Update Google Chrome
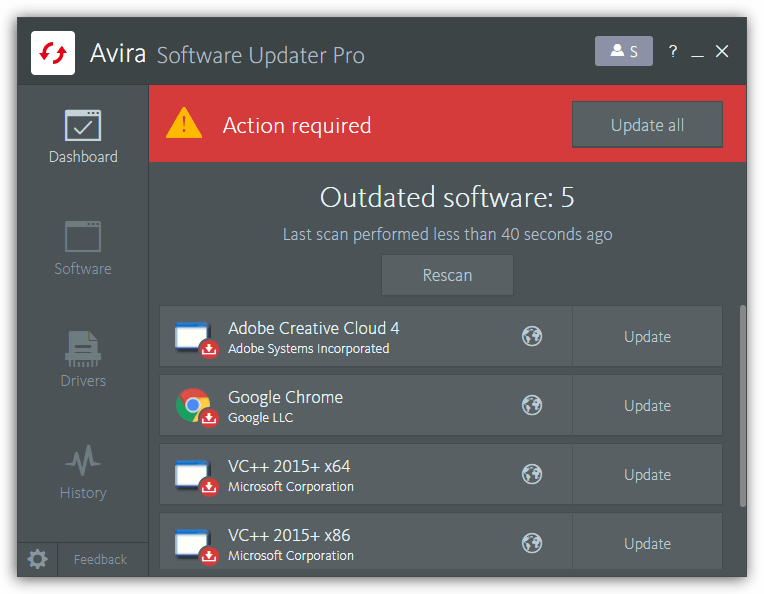Image resolution: width=764 pixels, height=594 pixels. tap(647, 406)
